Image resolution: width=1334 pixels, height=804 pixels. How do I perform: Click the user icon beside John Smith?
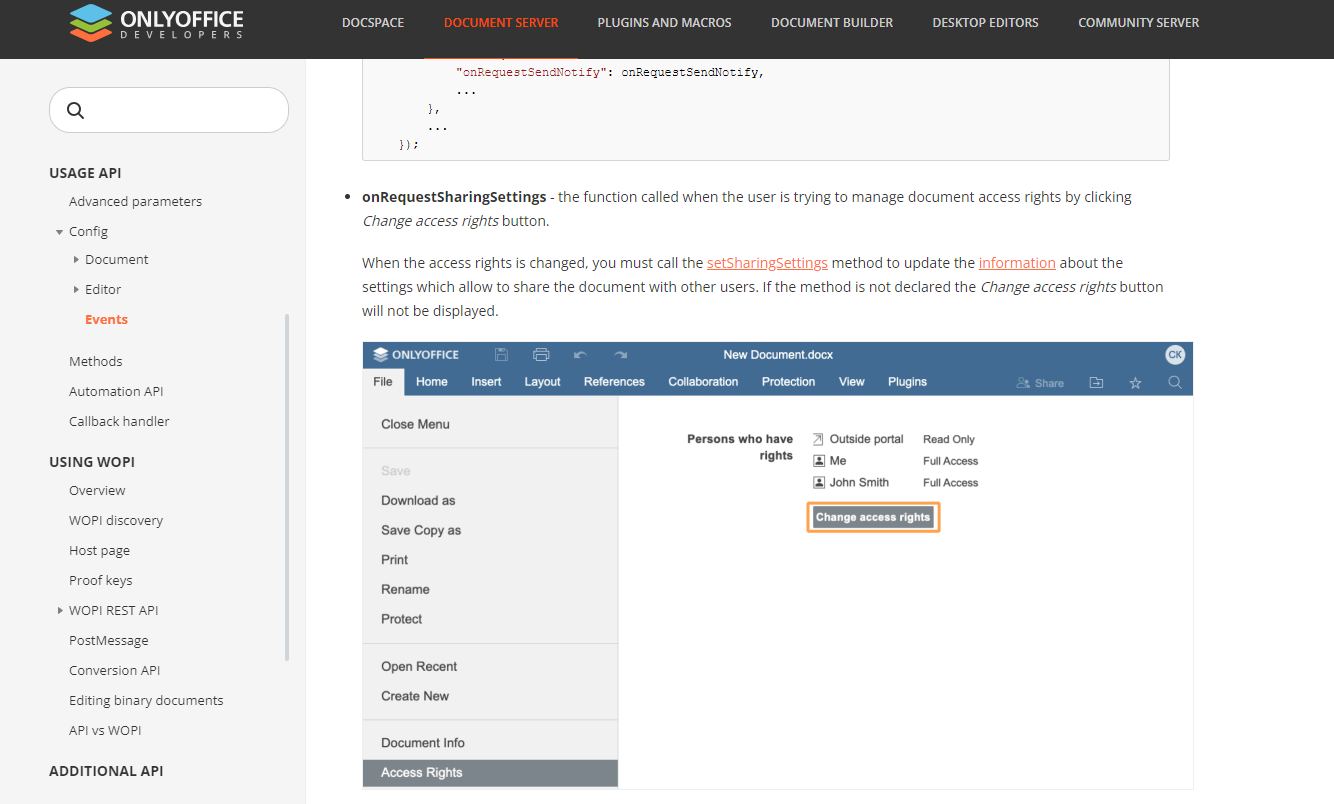[x=818, y=482]
